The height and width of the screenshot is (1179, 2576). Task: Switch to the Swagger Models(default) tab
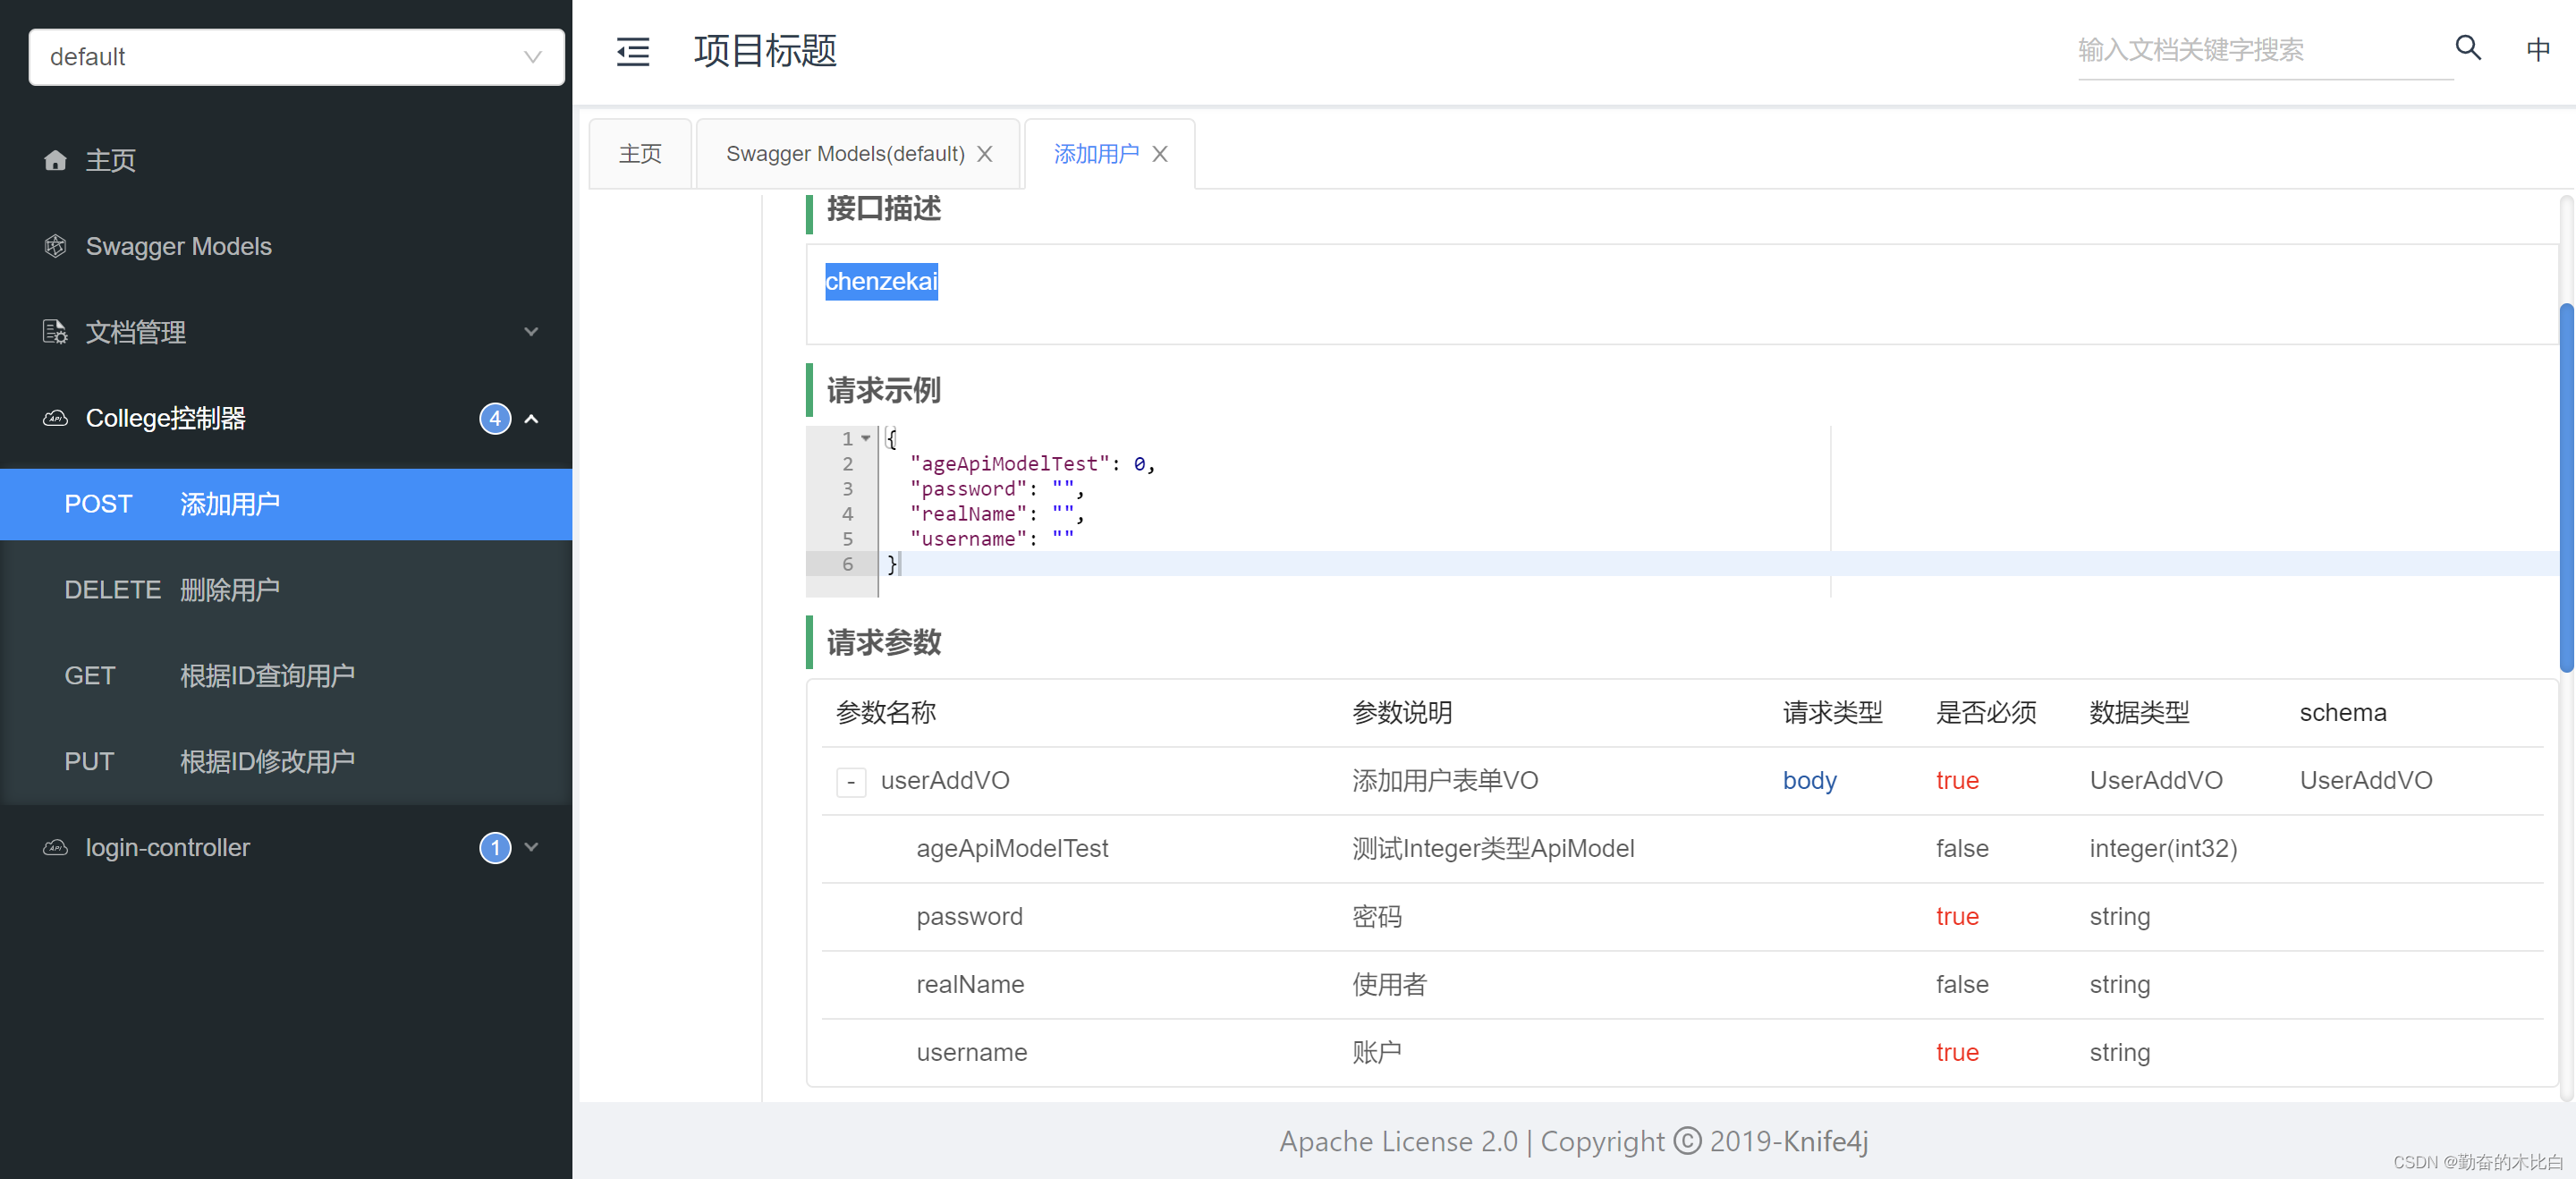pyautogui.click(x=845, y=153)
